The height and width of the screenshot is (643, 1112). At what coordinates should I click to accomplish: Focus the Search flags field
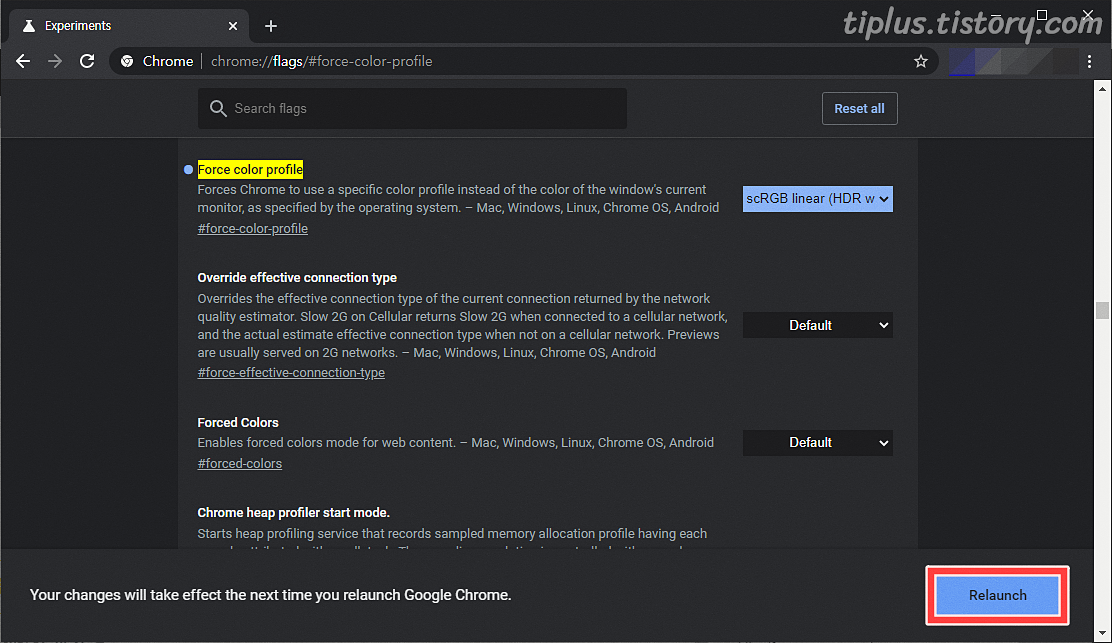point(412,108)
